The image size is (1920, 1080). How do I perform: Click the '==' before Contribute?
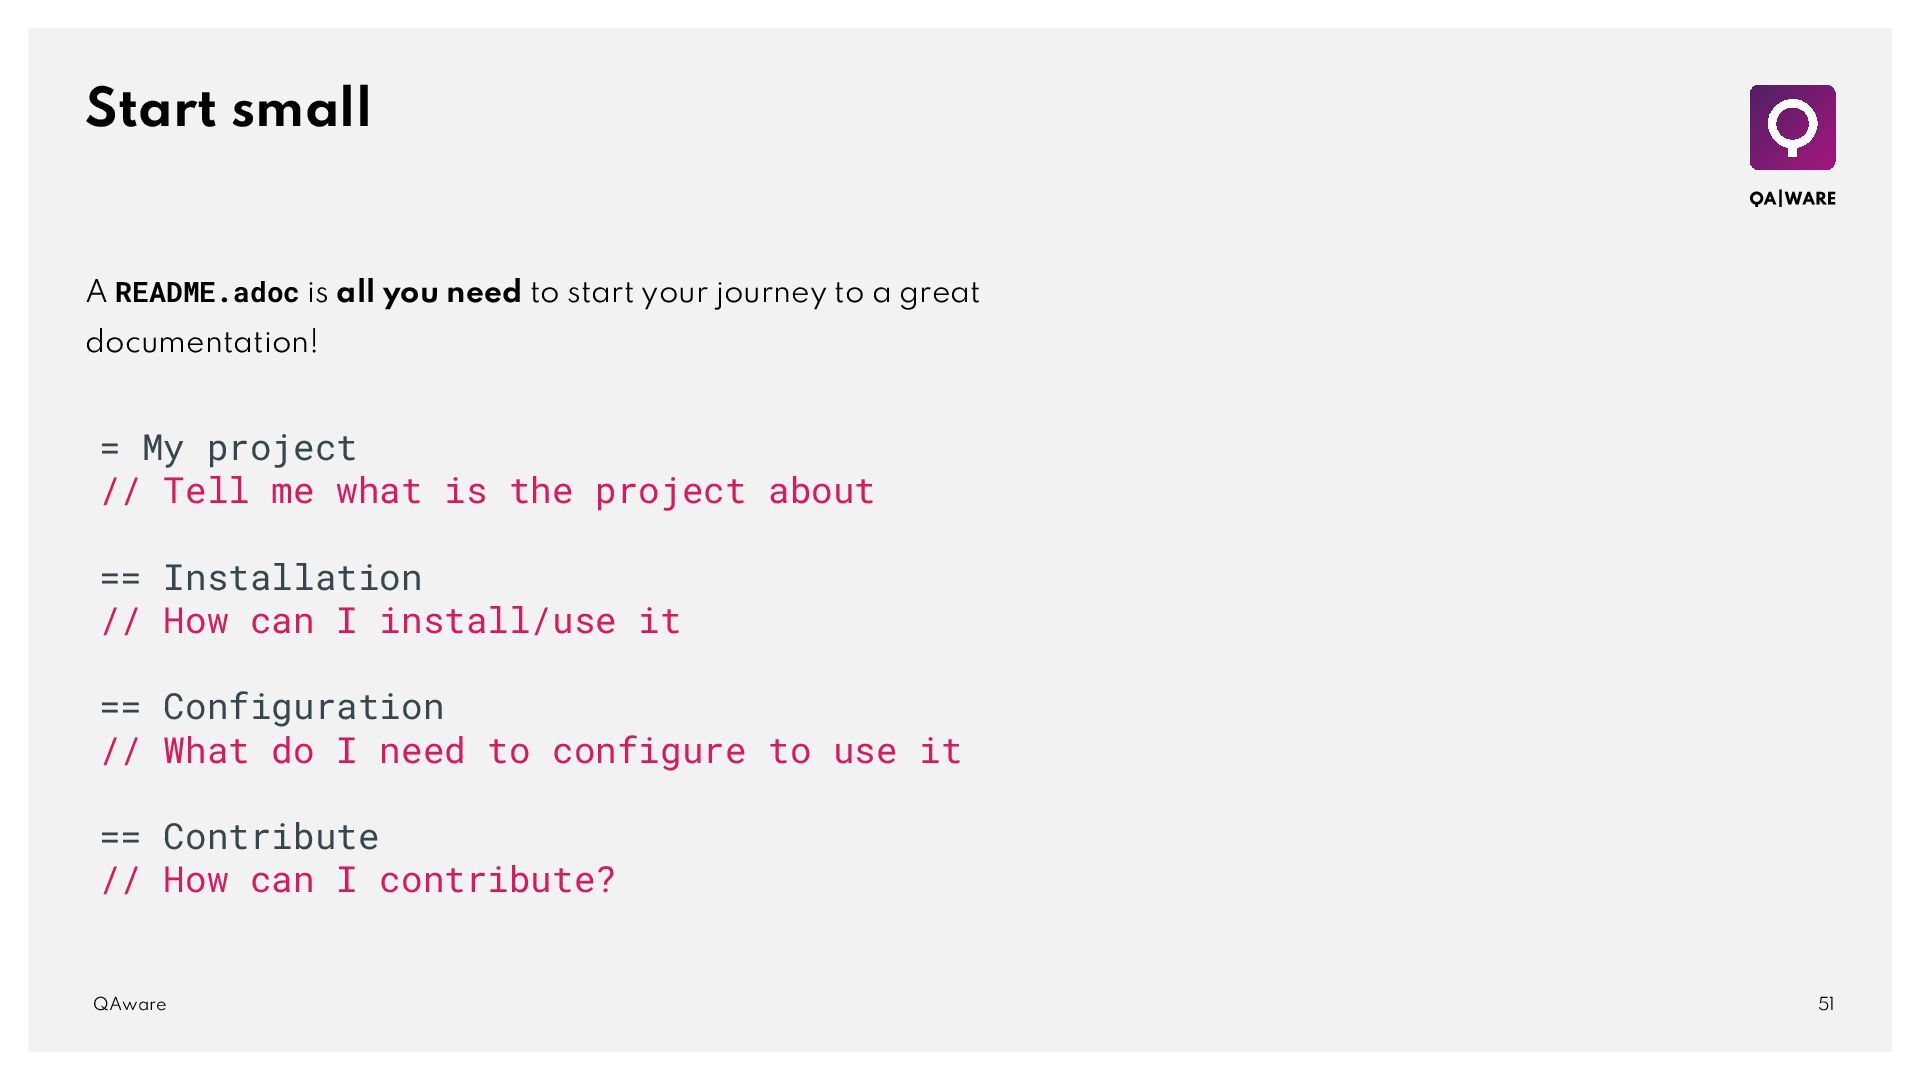(120, 837)
